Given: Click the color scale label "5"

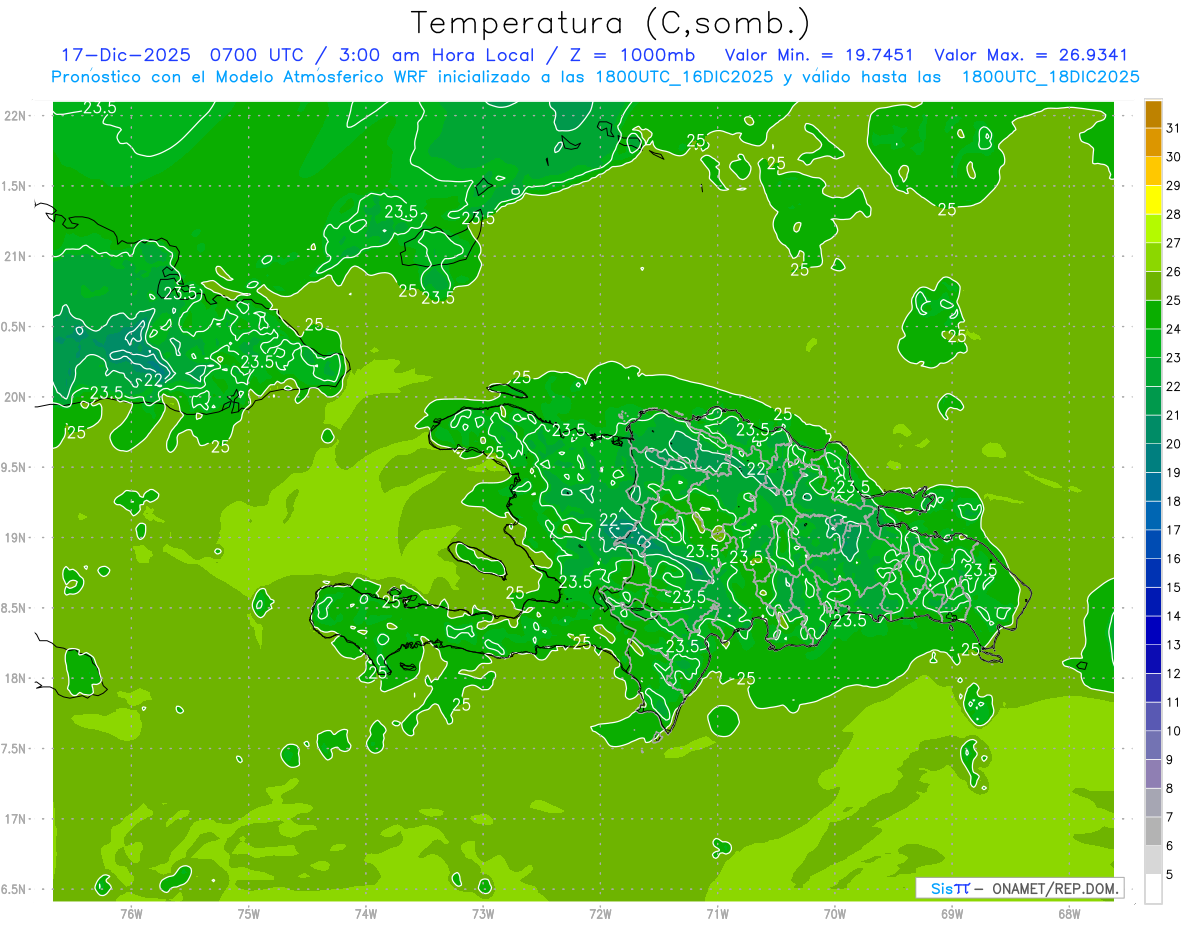Looking at the screenshot, I should pos(1169,875).
